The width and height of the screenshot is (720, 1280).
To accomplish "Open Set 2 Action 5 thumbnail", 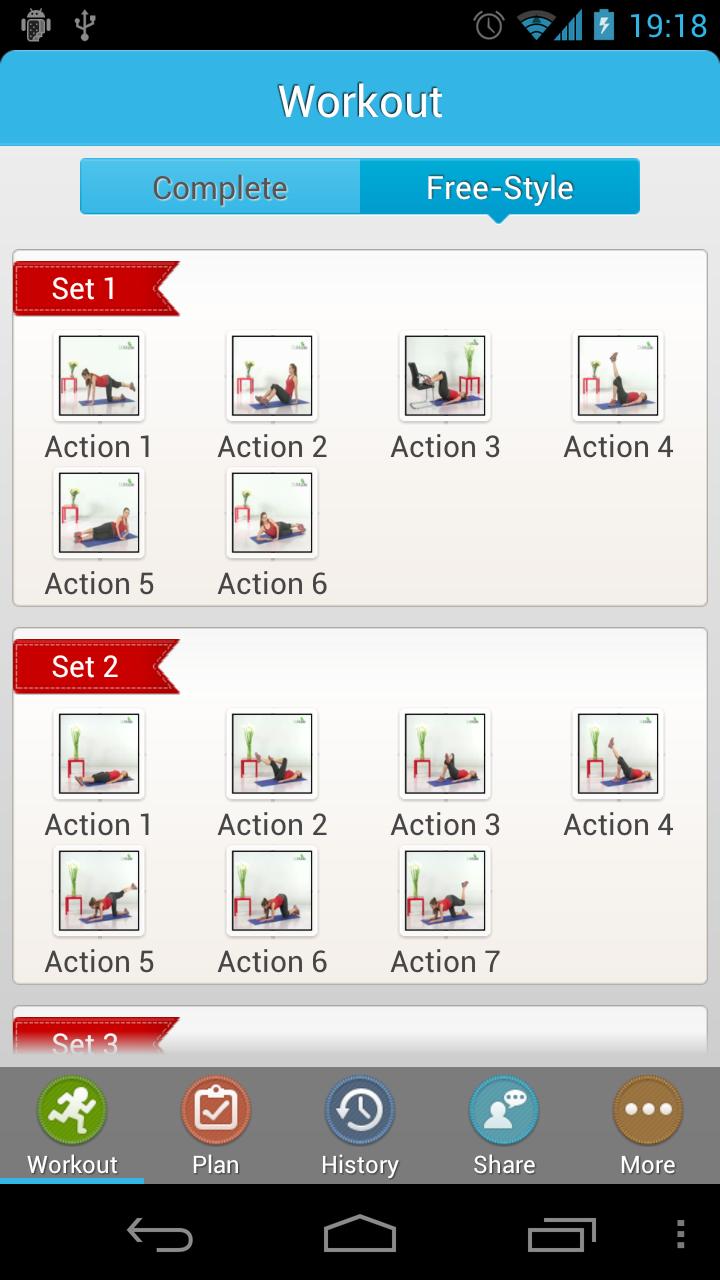I will click(x=99, y=891).
